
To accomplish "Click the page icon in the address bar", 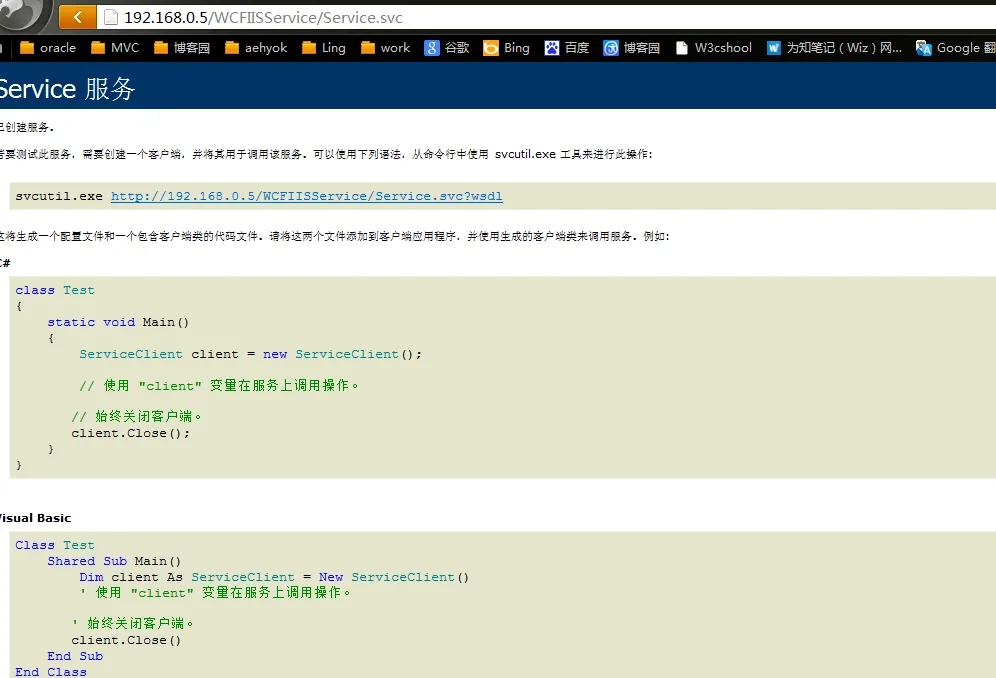I will pos(111,17).
